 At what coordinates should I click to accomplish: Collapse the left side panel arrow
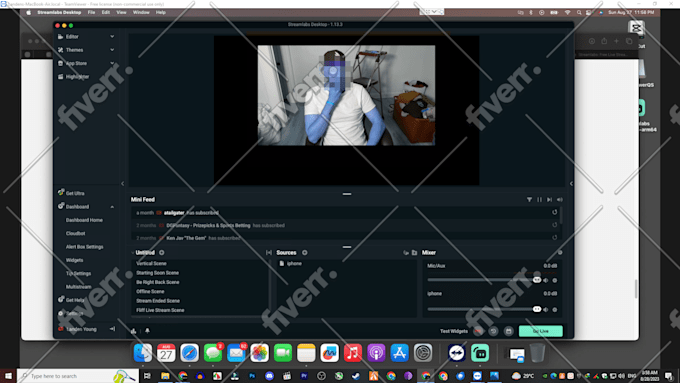(123, 183)
